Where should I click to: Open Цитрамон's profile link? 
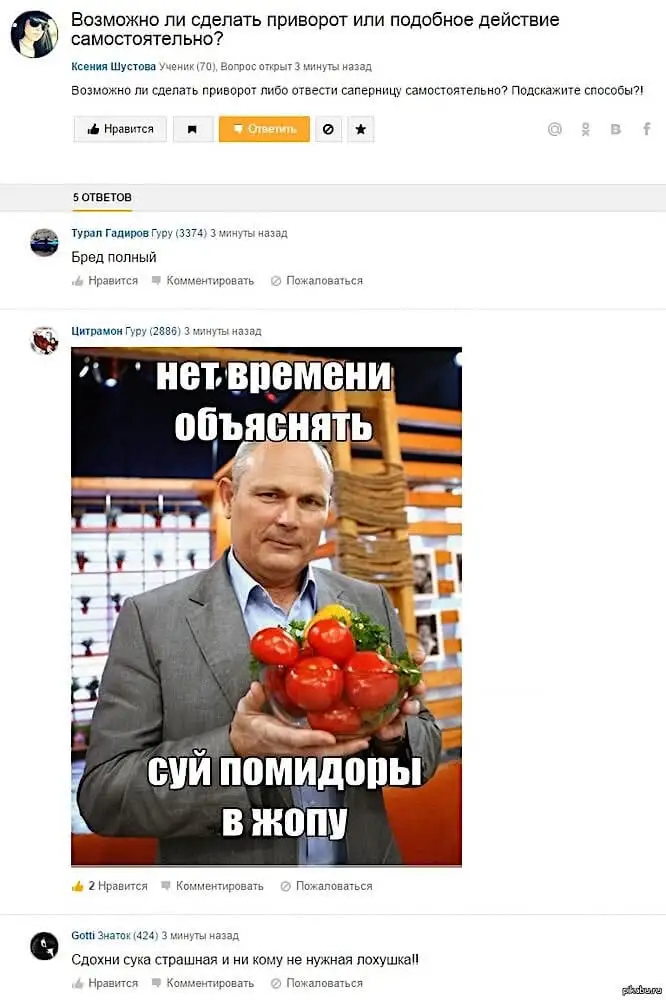(97, 331)
